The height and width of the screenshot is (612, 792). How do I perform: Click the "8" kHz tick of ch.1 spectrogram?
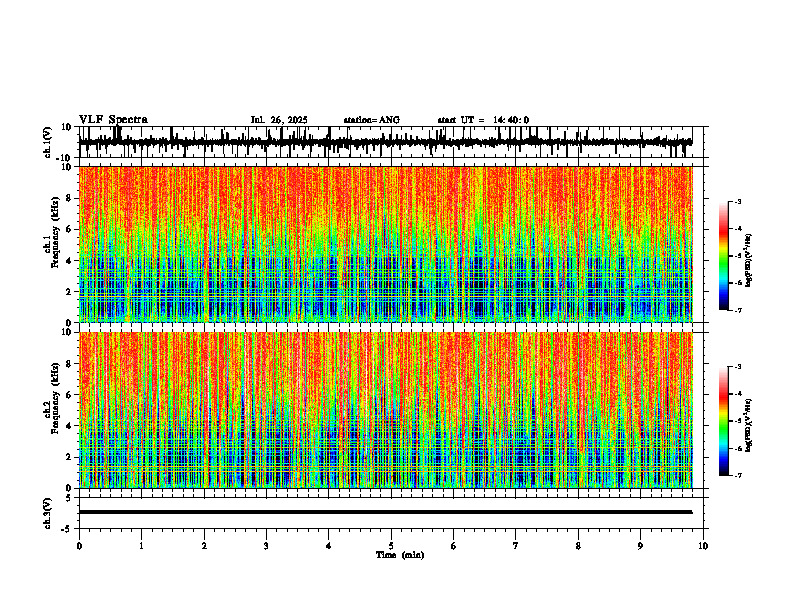[70, 198]
